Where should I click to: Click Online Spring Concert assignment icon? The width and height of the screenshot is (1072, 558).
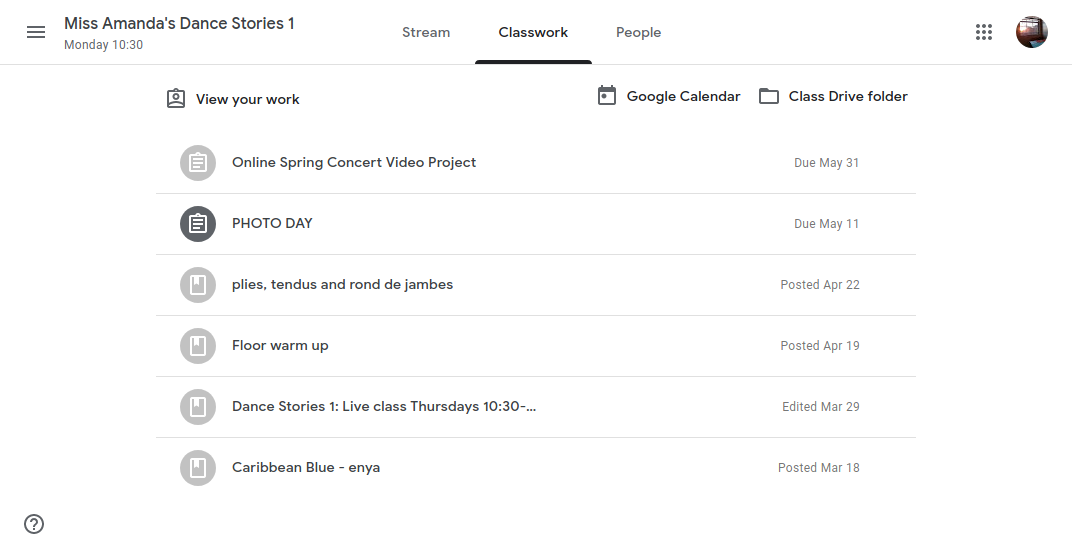[198, 163]
